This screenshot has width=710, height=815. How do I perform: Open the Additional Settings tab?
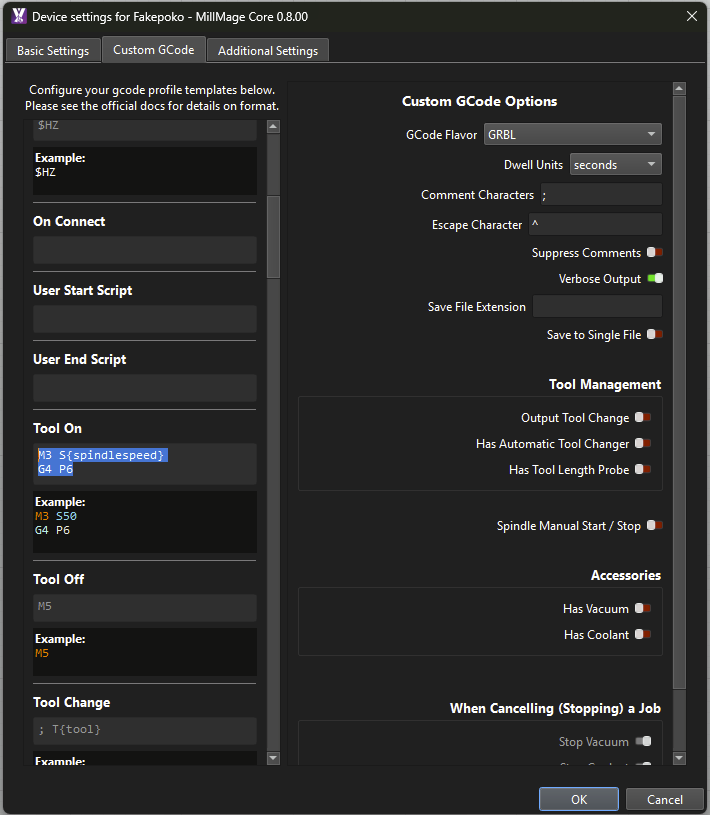(268, 51)
